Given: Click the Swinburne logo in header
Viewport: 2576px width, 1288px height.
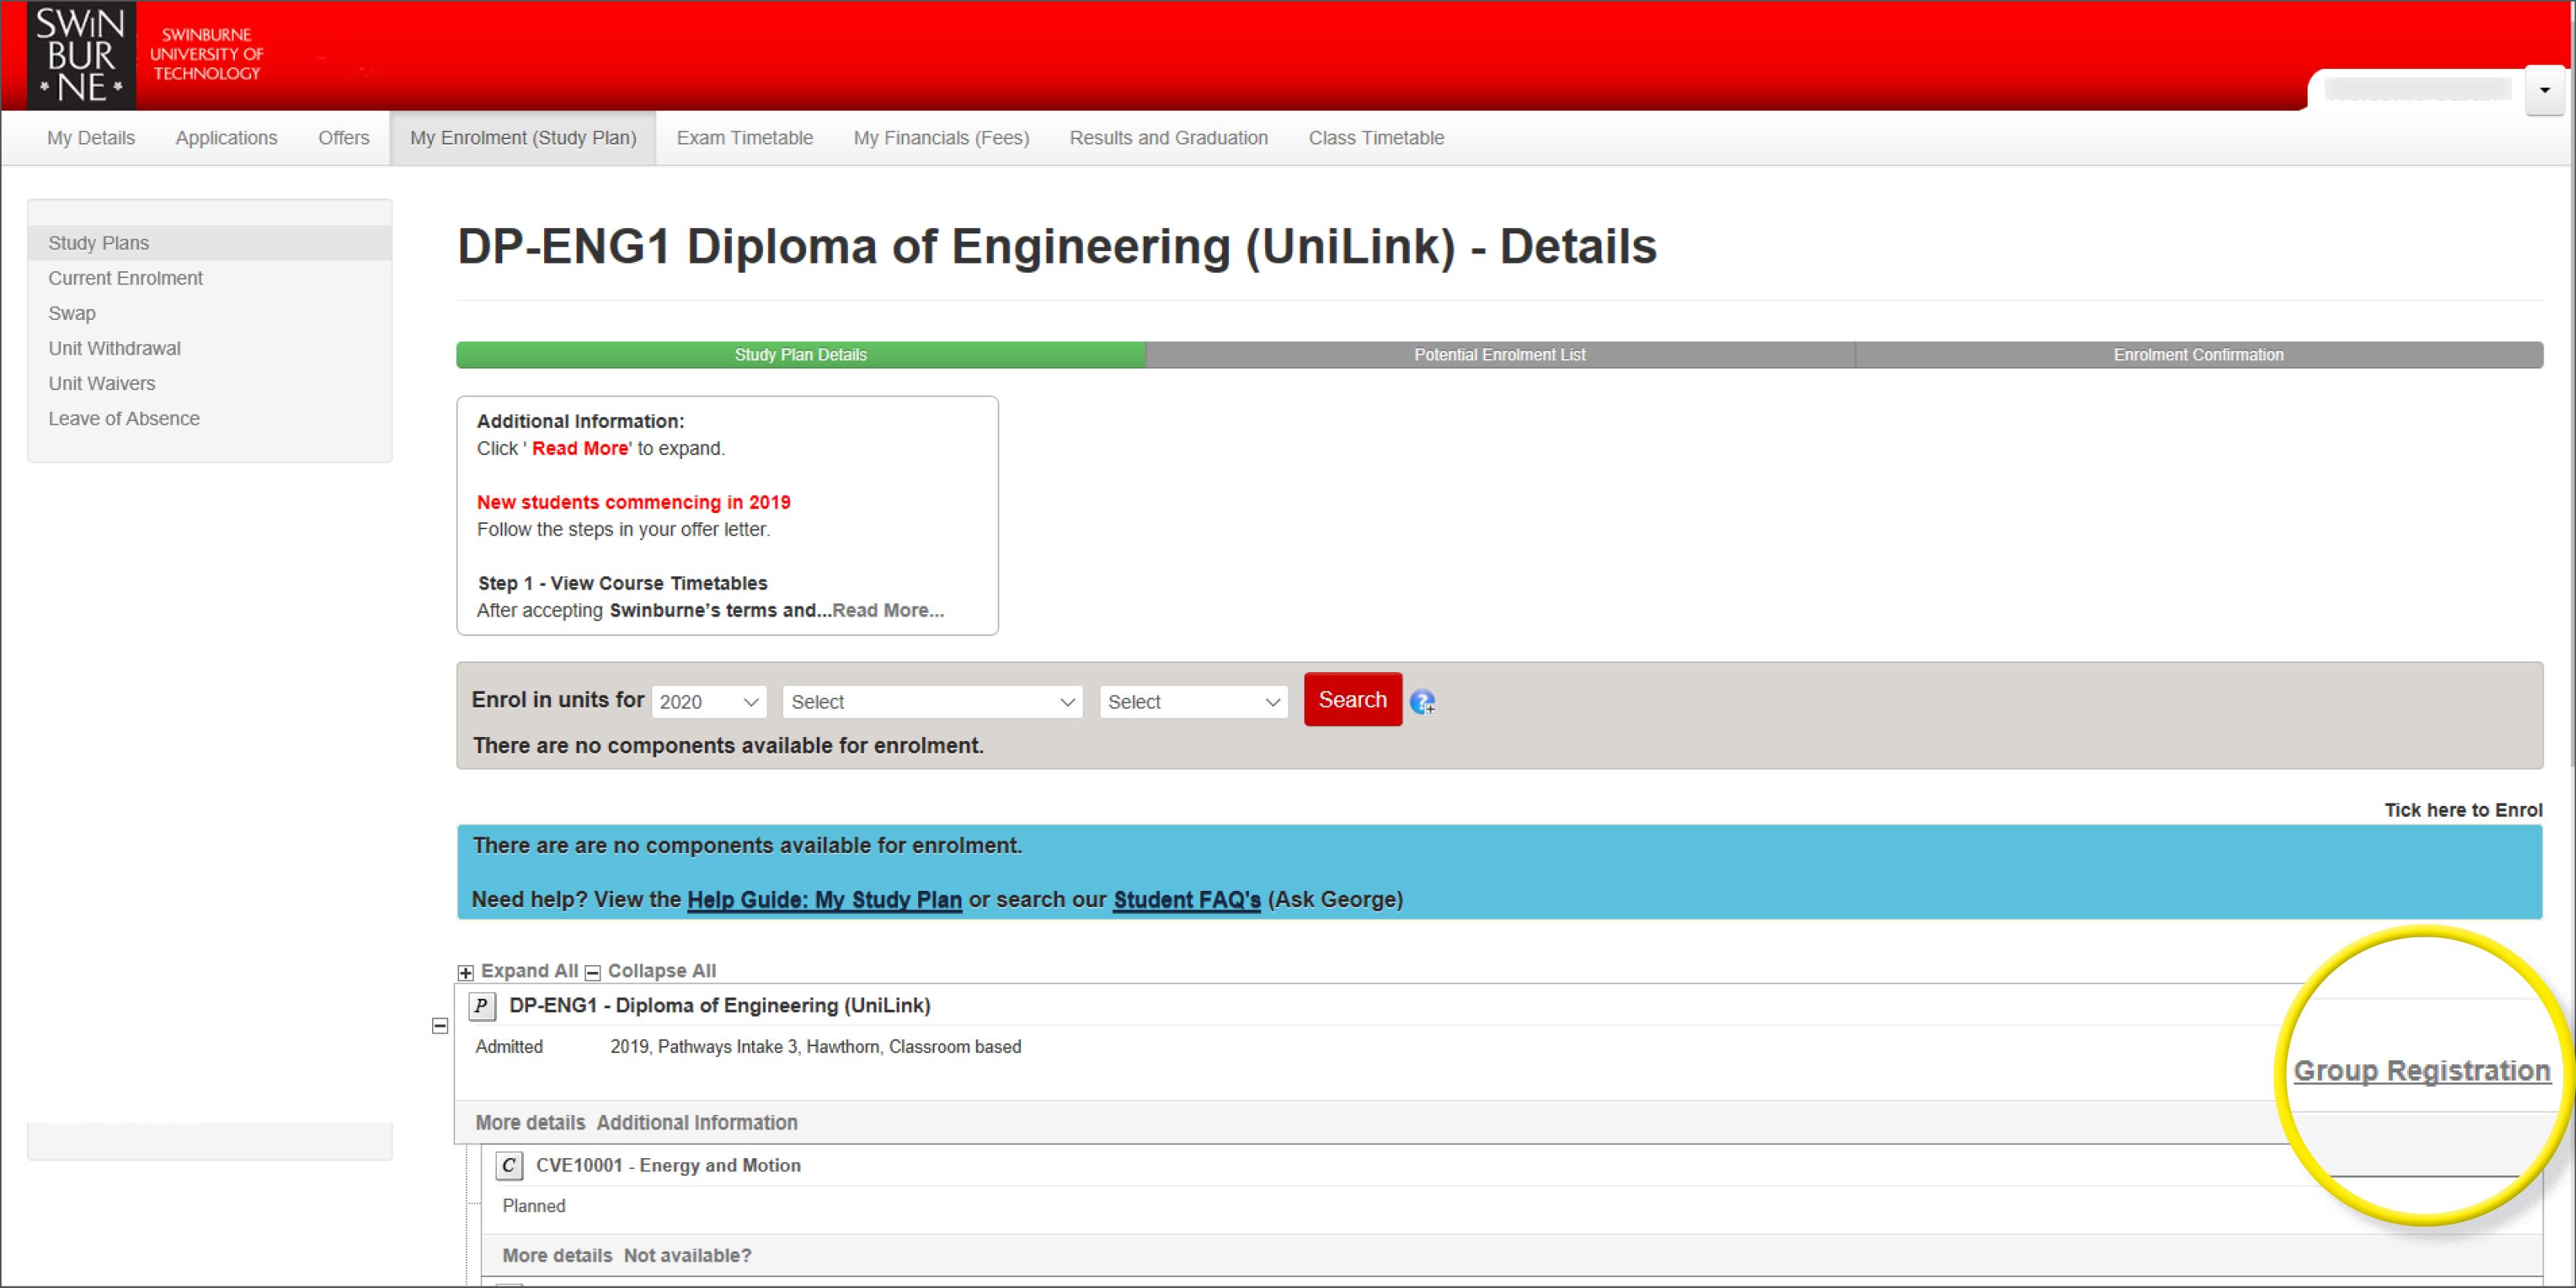Looking at the screenshot, I should point(82,55).
